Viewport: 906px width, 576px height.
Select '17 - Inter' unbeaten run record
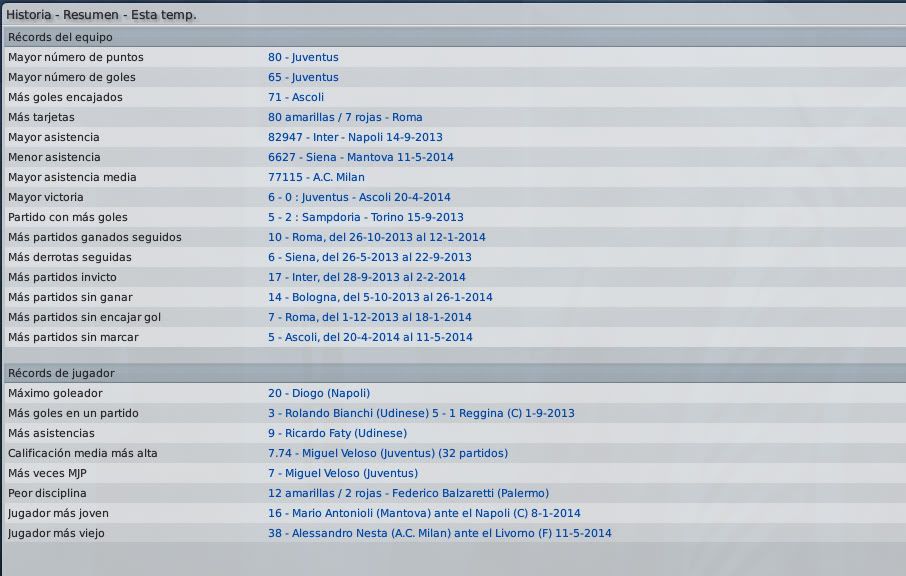click(366, 277)
